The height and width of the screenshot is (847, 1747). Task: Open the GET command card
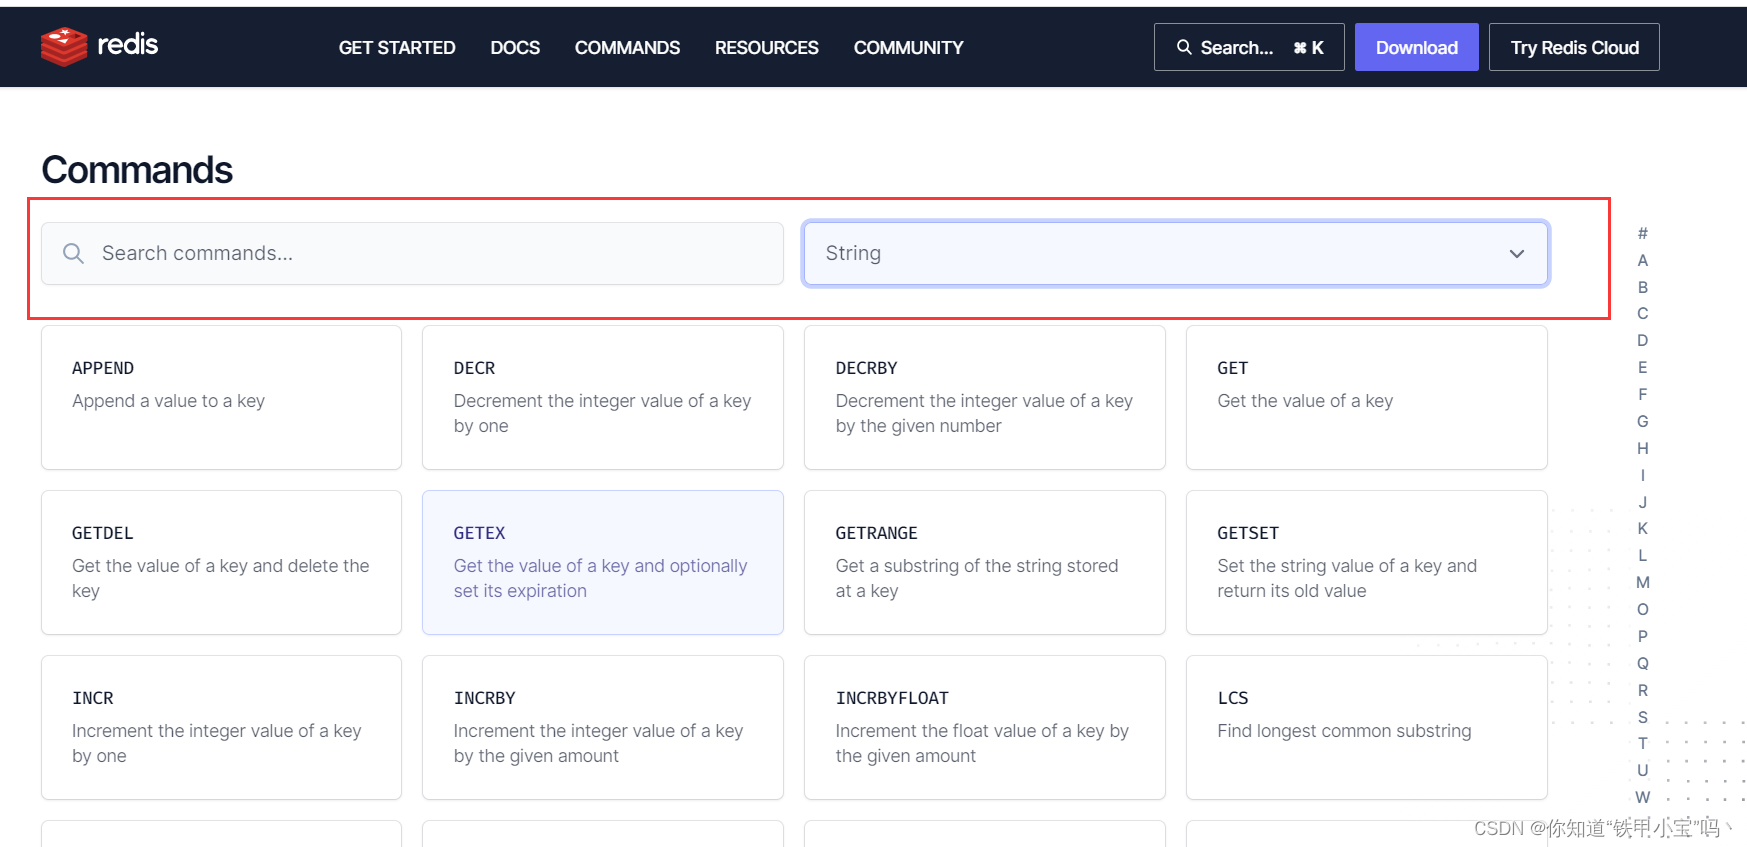pos(1367,397)
